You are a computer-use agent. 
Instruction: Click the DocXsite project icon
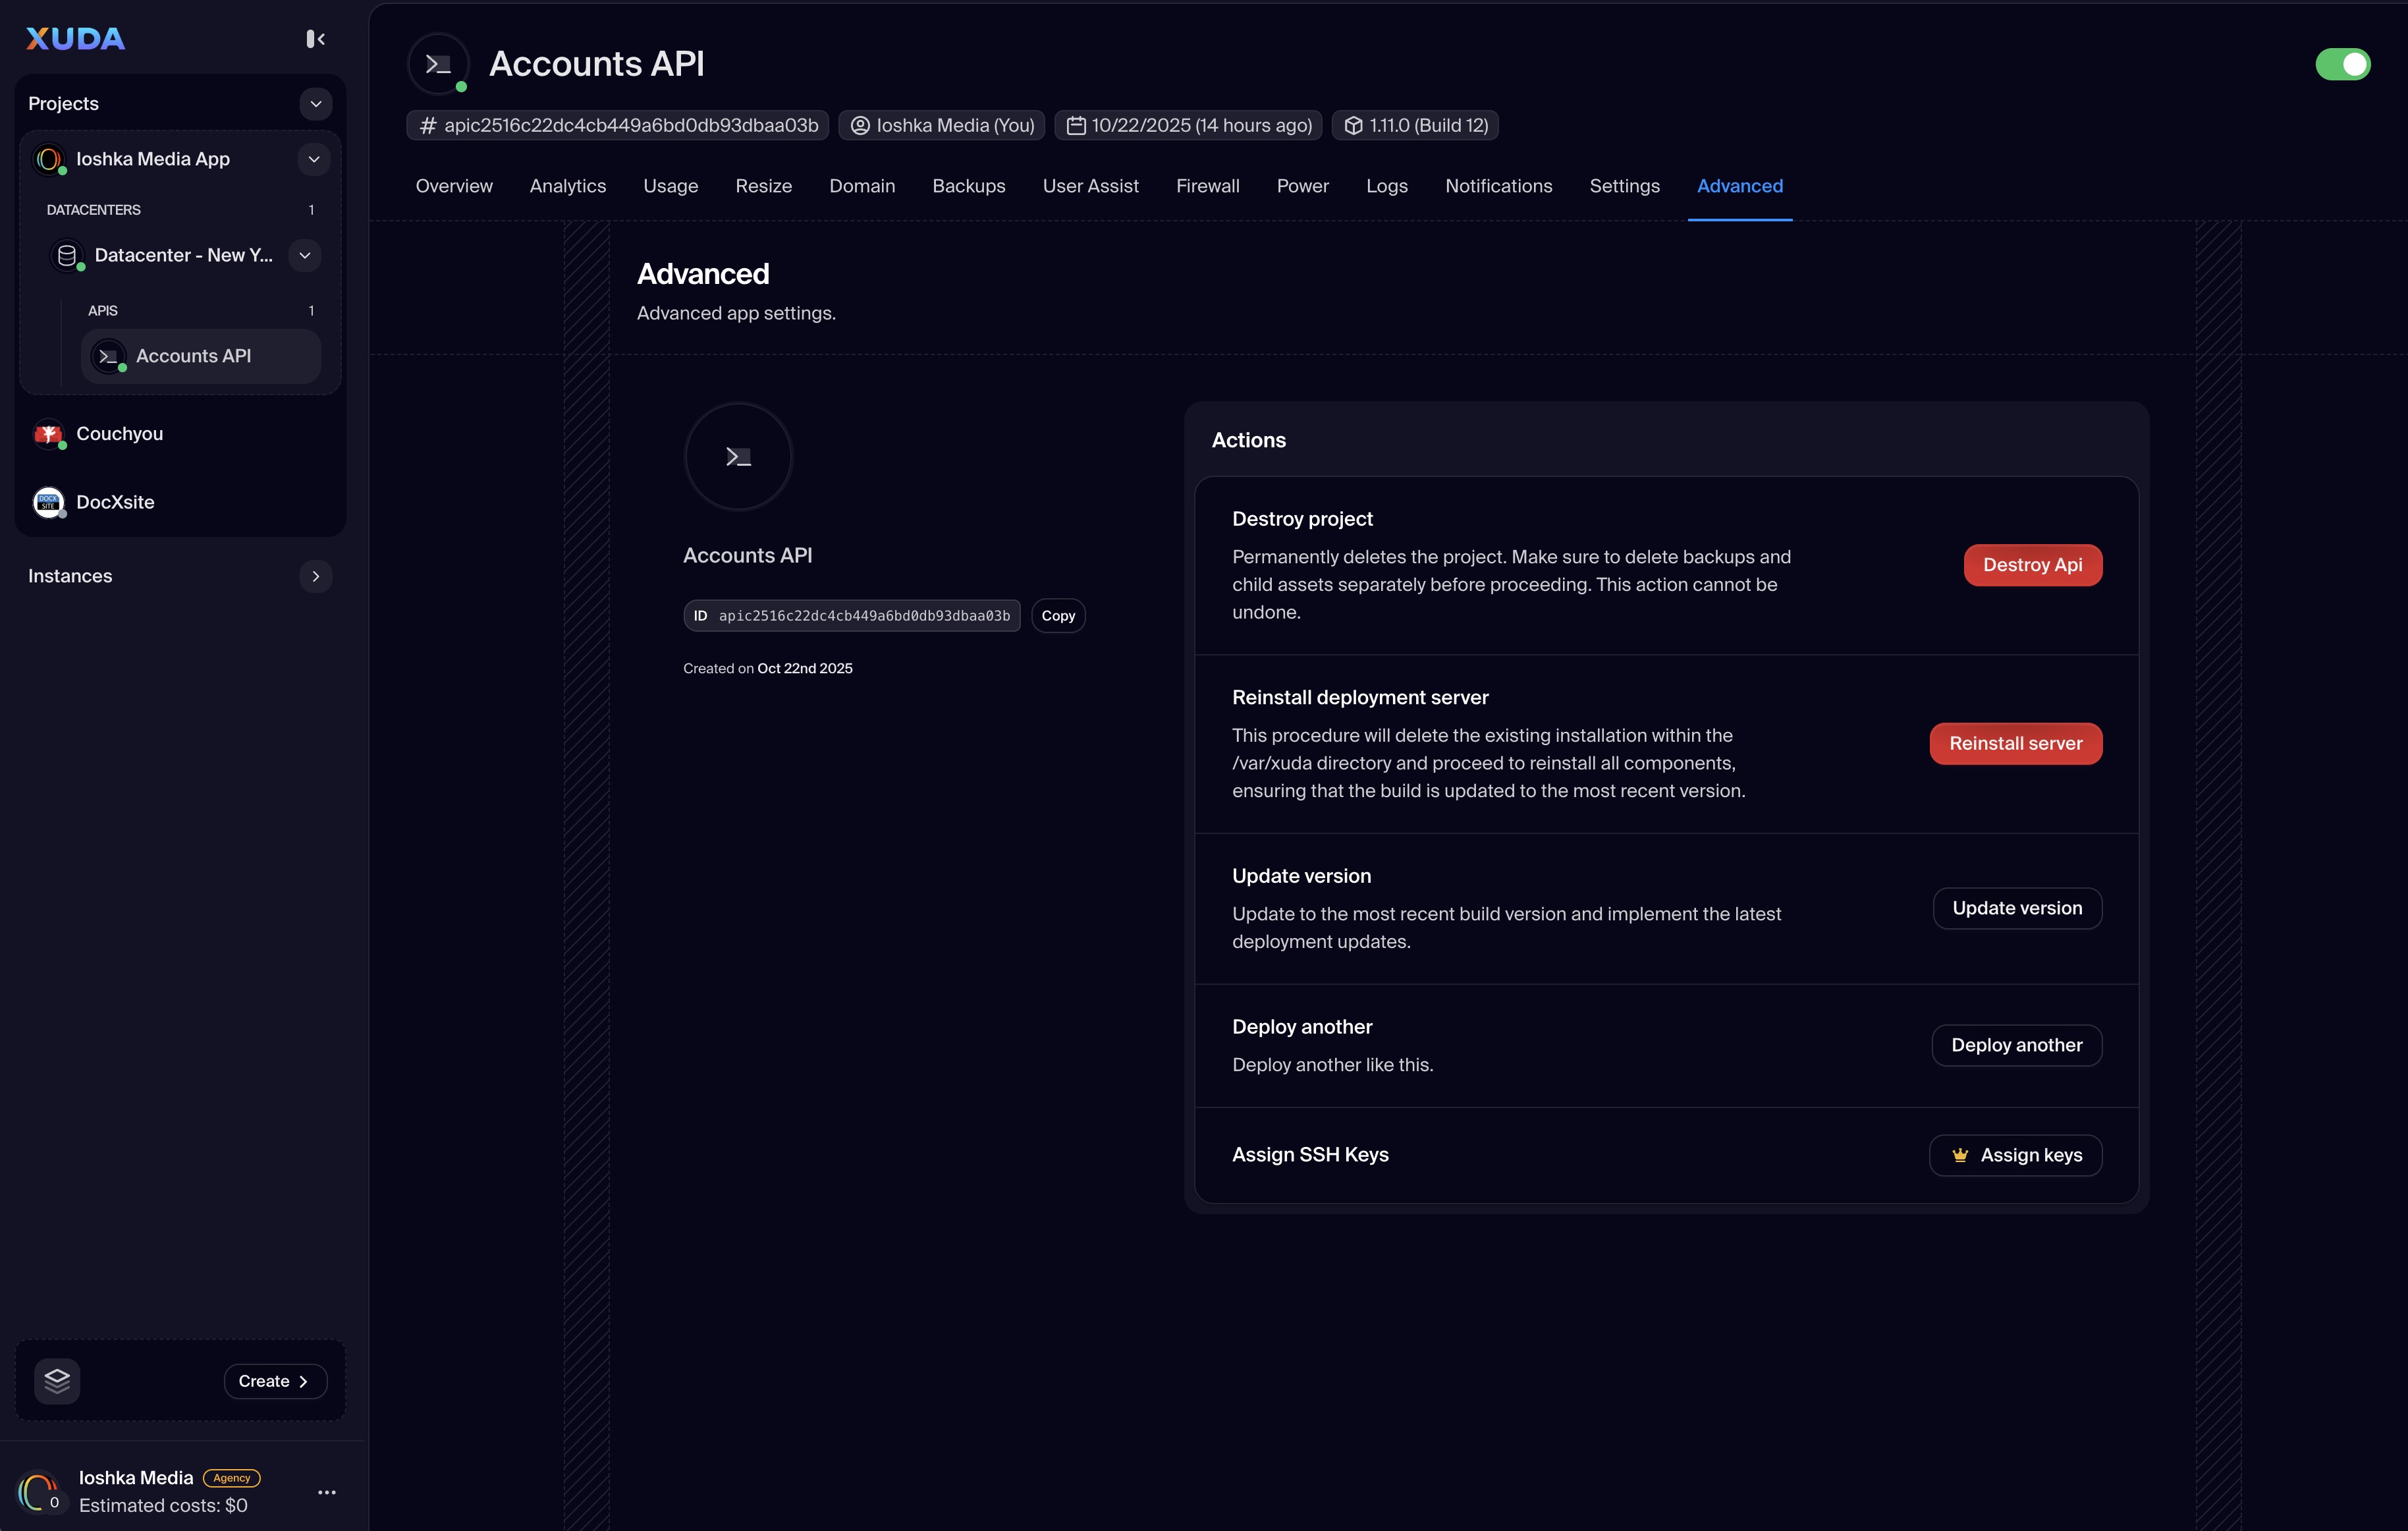tap(48, 502)
